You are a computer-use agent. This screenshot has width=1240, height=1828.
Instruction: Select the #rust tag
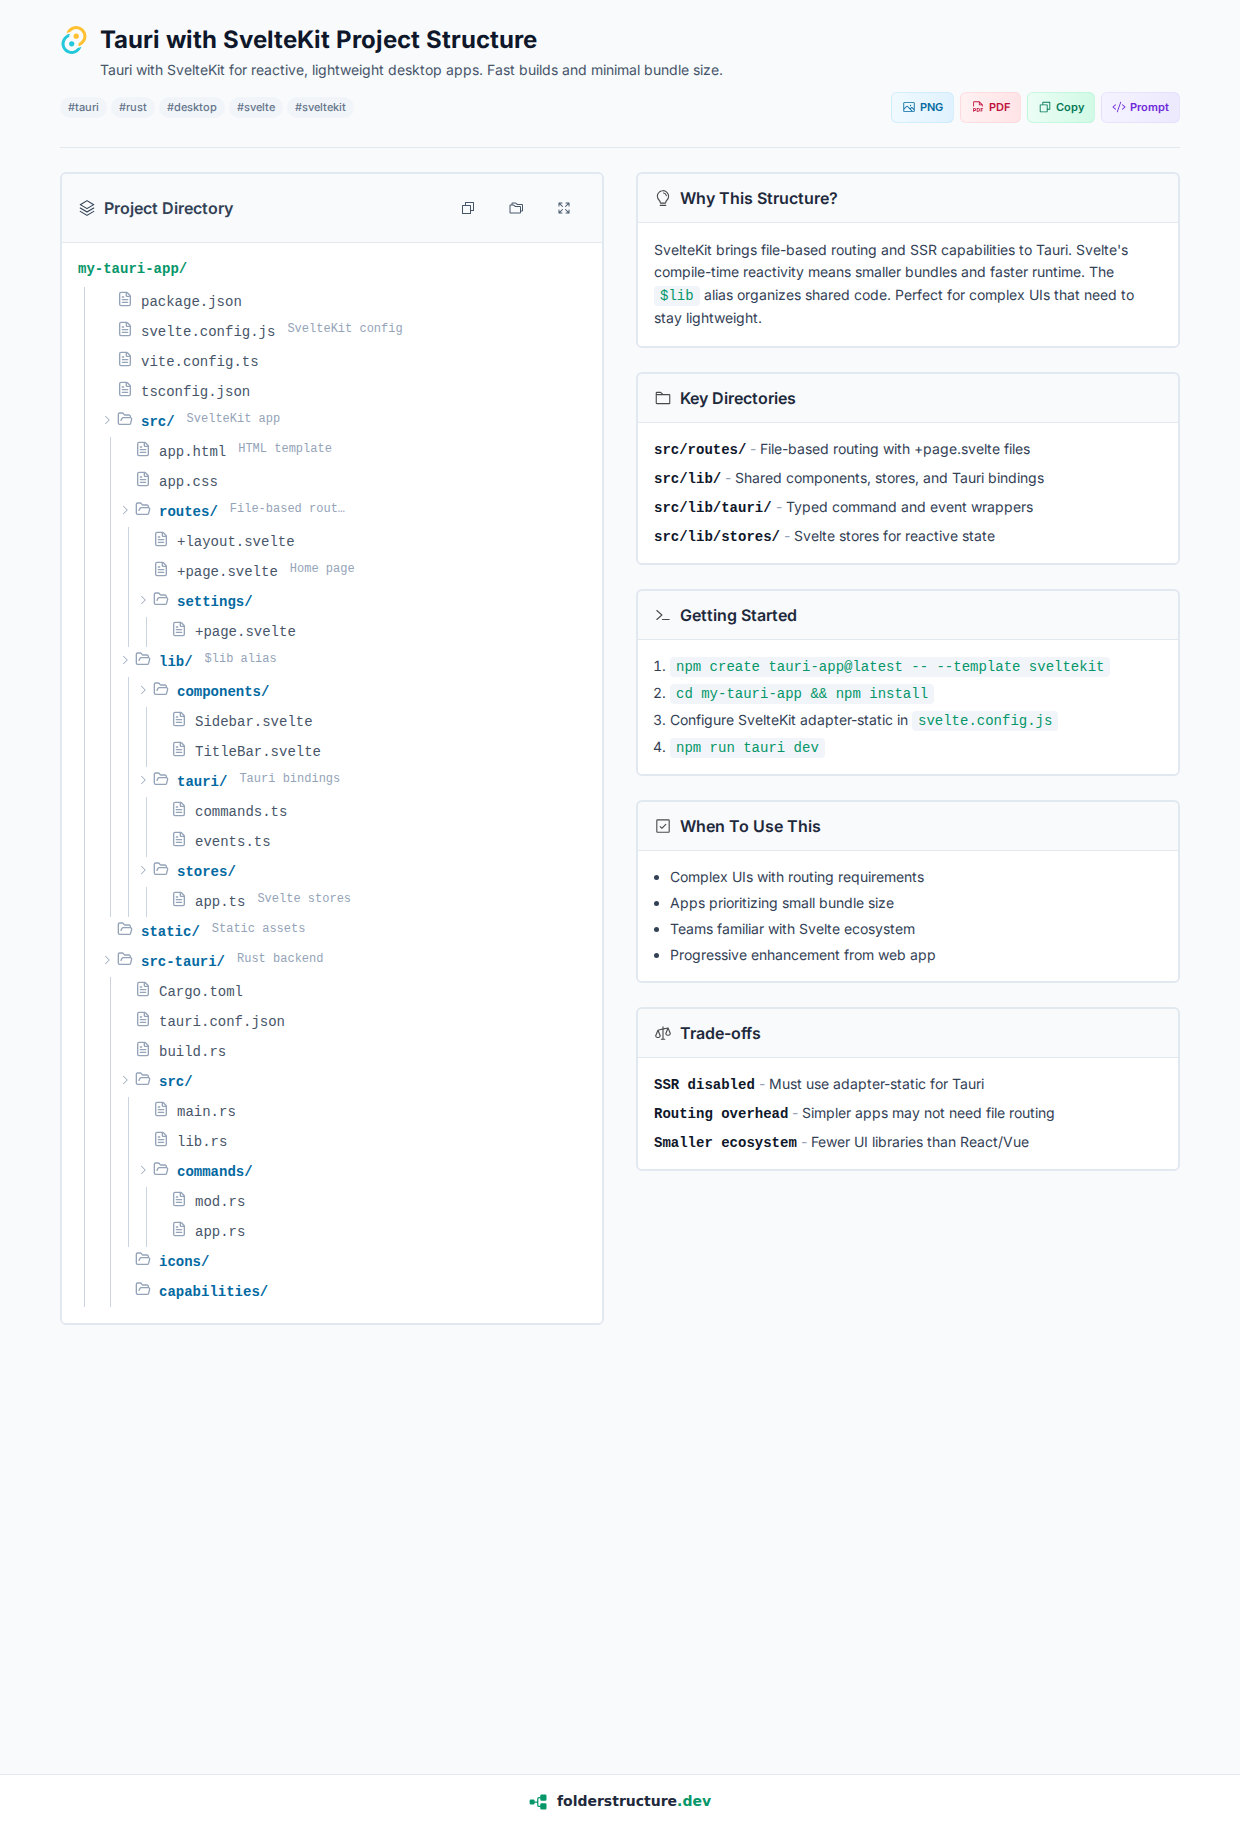133,107
